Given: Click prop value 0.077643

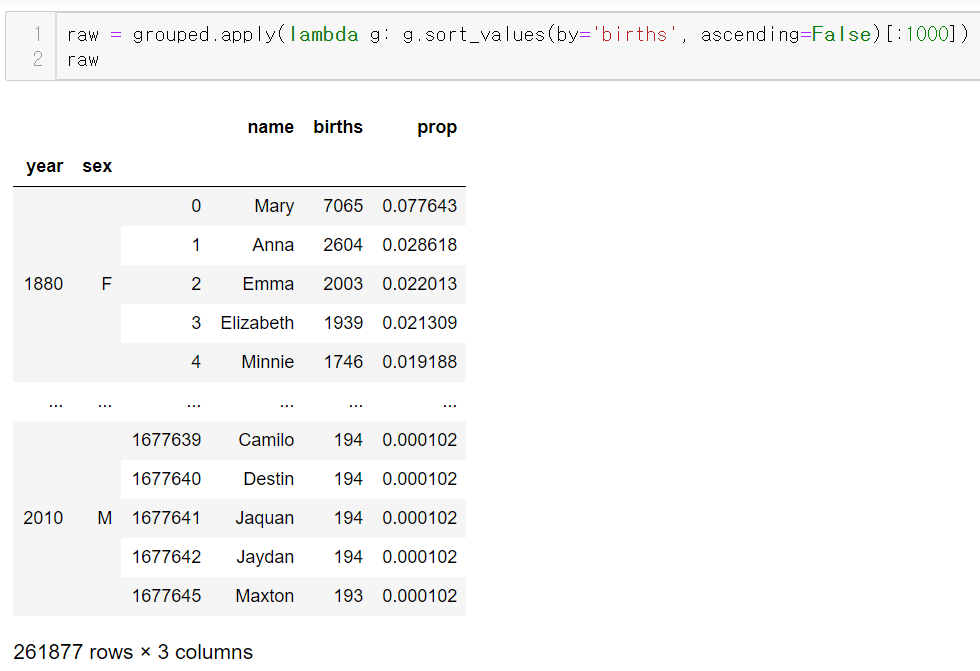Looking at the screenshot, I should click(419, 206).
